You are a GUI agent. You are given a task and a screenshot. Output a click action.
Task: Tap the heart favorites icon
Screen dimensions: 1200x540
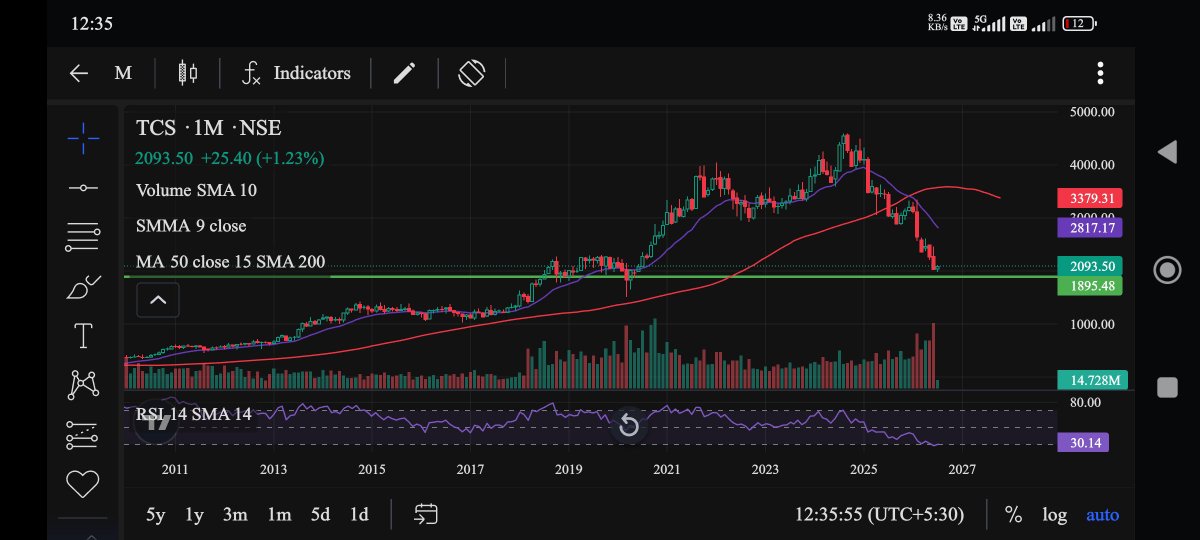pyautogui.click(x=83, y=484)
